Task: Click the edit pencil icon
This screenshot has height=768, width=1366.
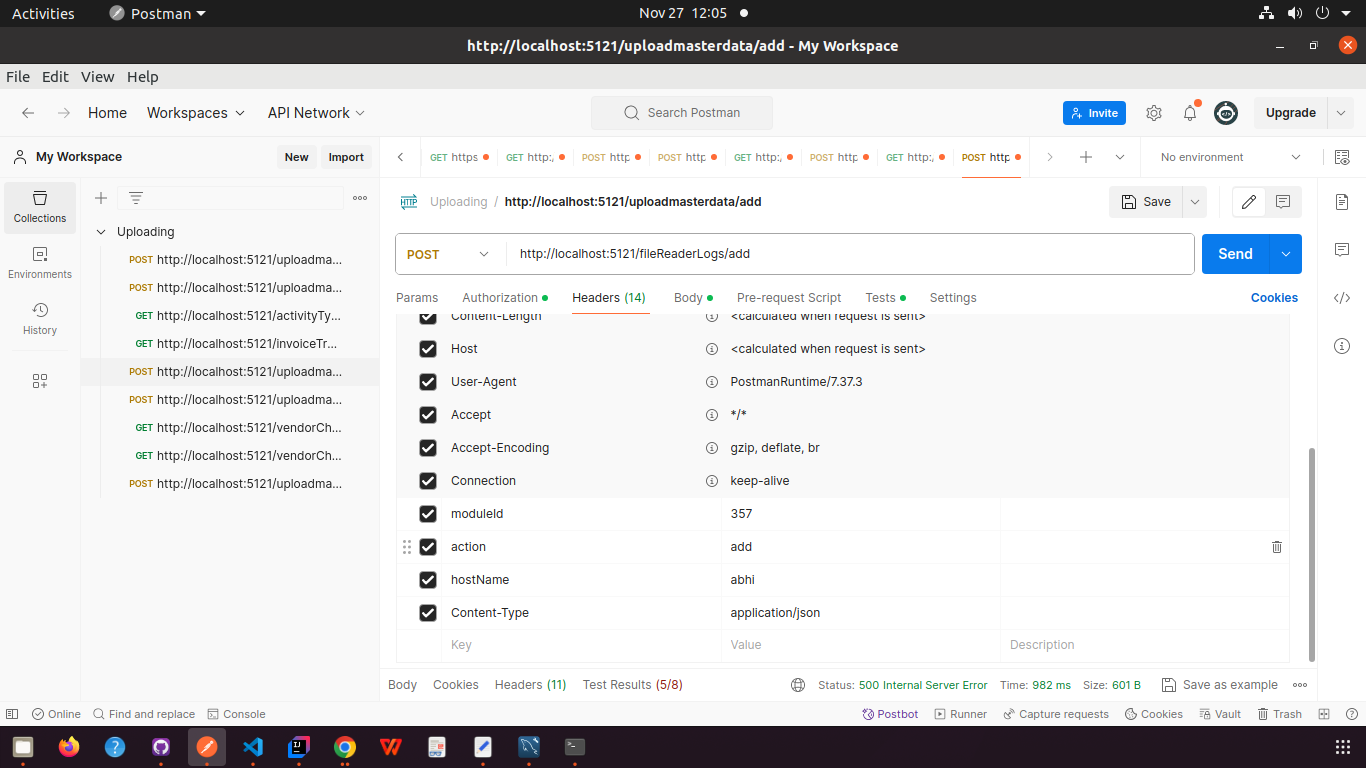Action: 1249,202
